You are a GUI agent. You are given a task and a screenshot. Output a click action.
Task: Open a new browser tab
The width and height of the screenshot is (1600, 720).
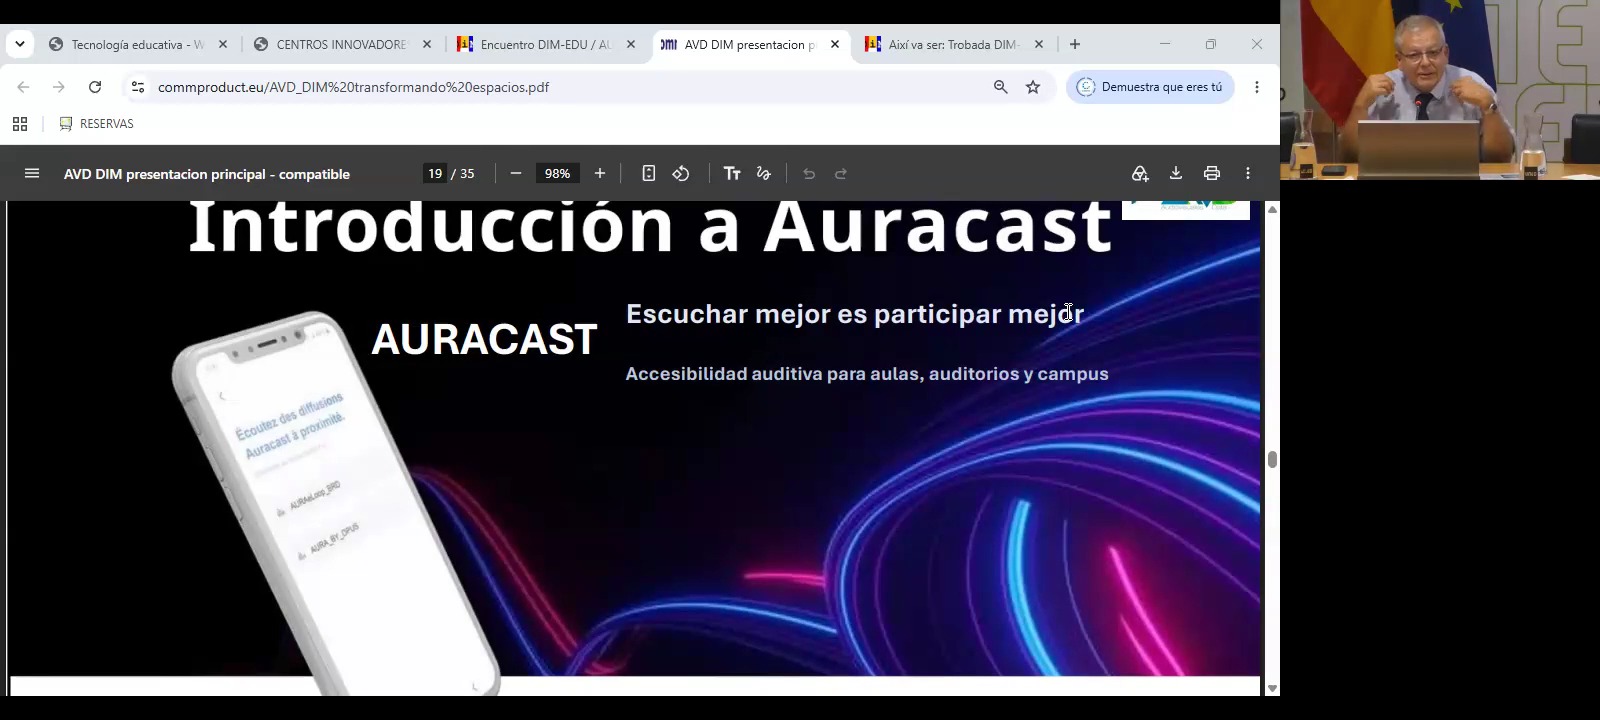pos(1075,44)
